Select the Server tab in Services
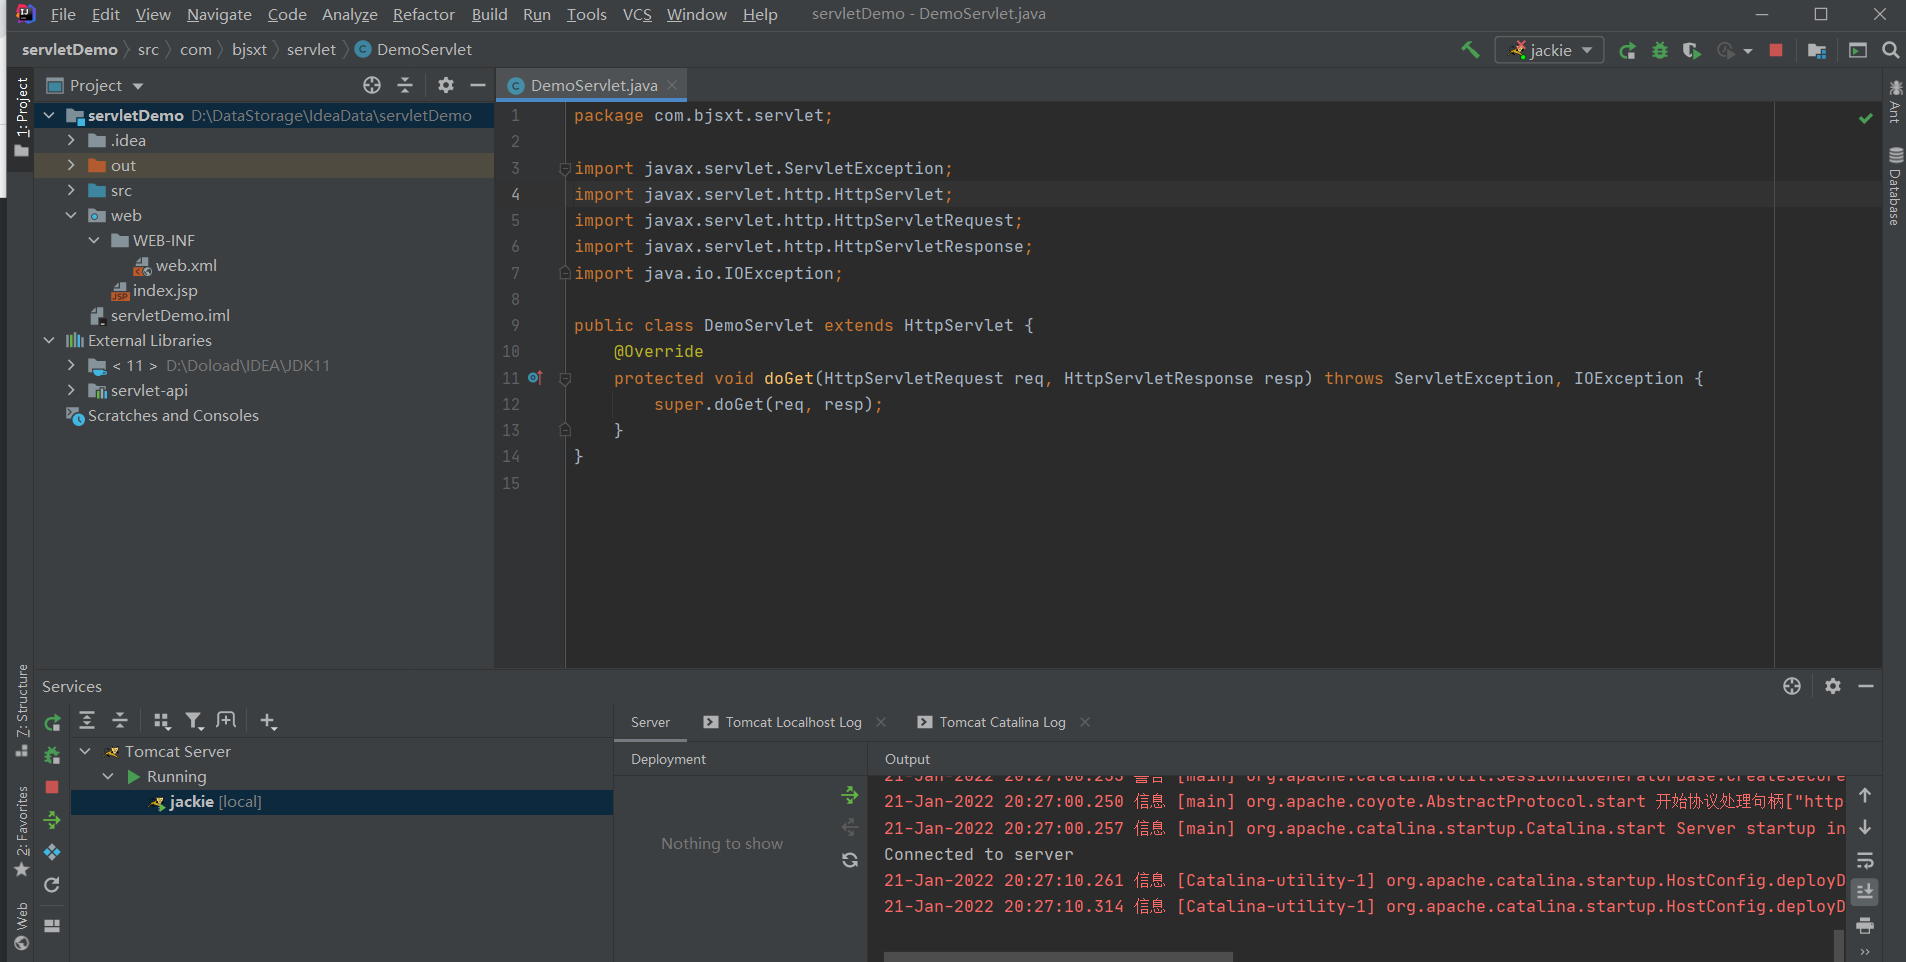The image size is (1906, 962). [650, 722]
